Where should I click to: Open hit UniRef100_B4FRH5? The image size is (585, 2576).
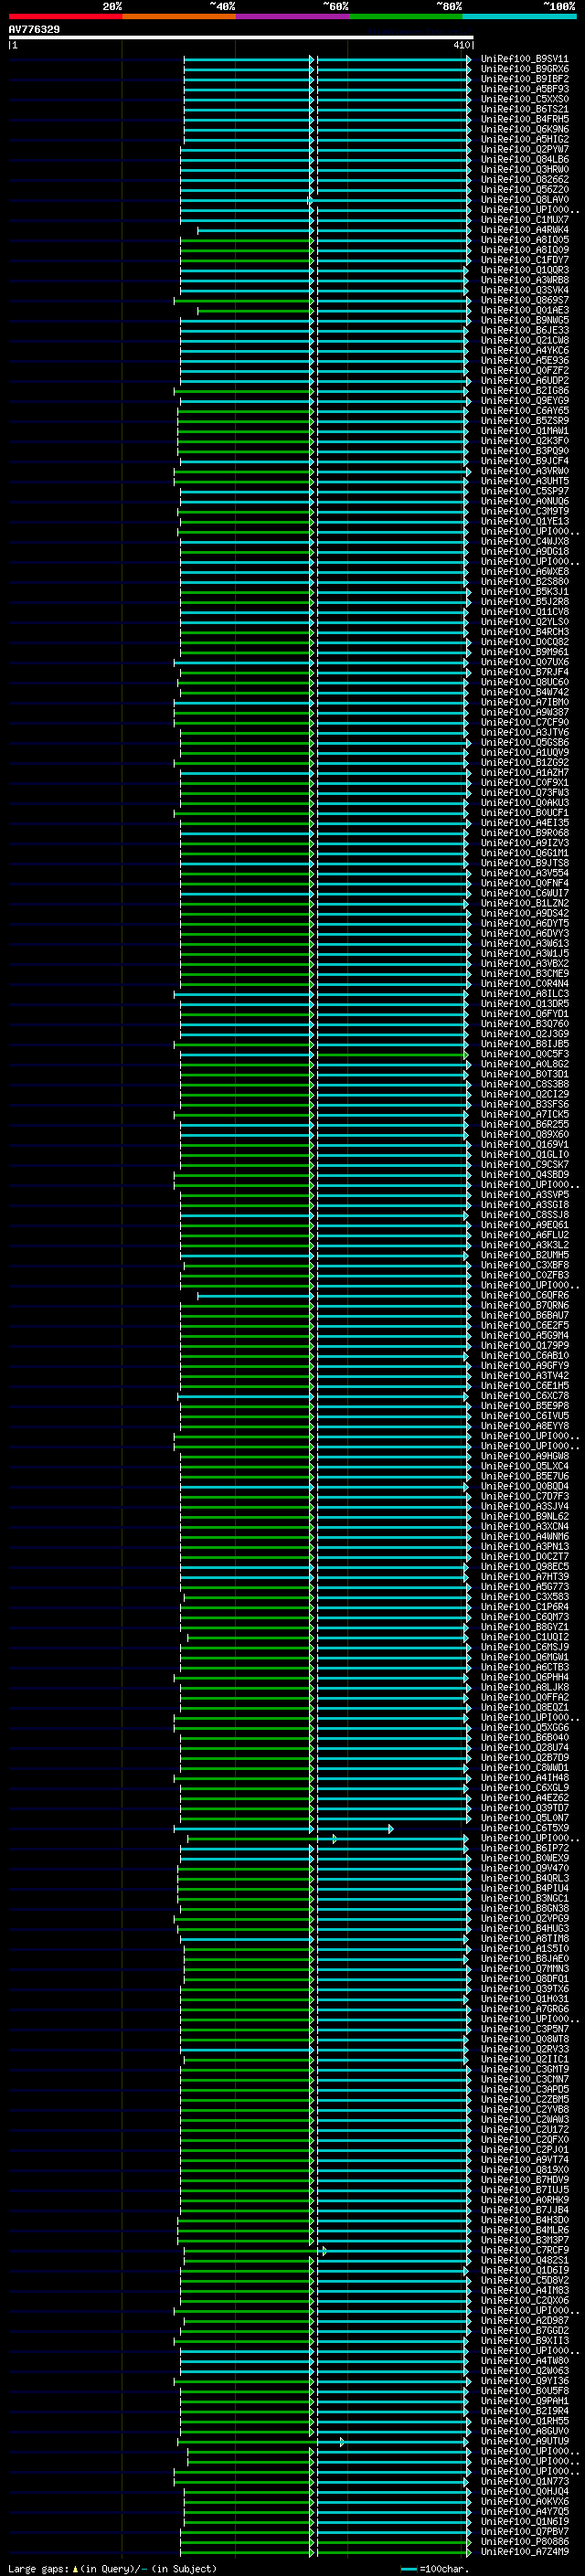[525, 119]
